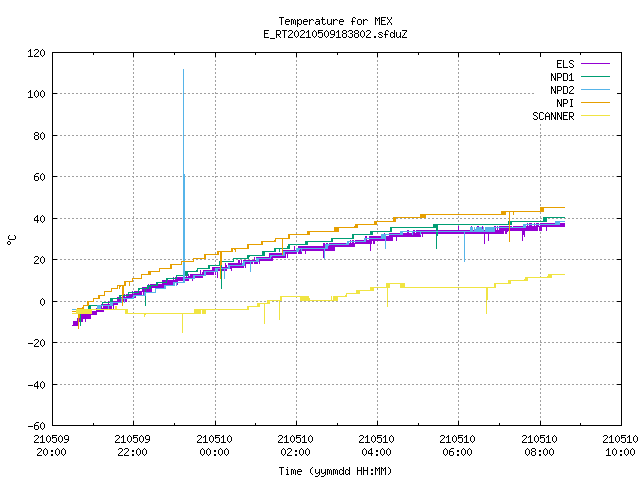Click the y-axis label 0
The width and height of the screenshot is (640, 480).
(42, 302)
